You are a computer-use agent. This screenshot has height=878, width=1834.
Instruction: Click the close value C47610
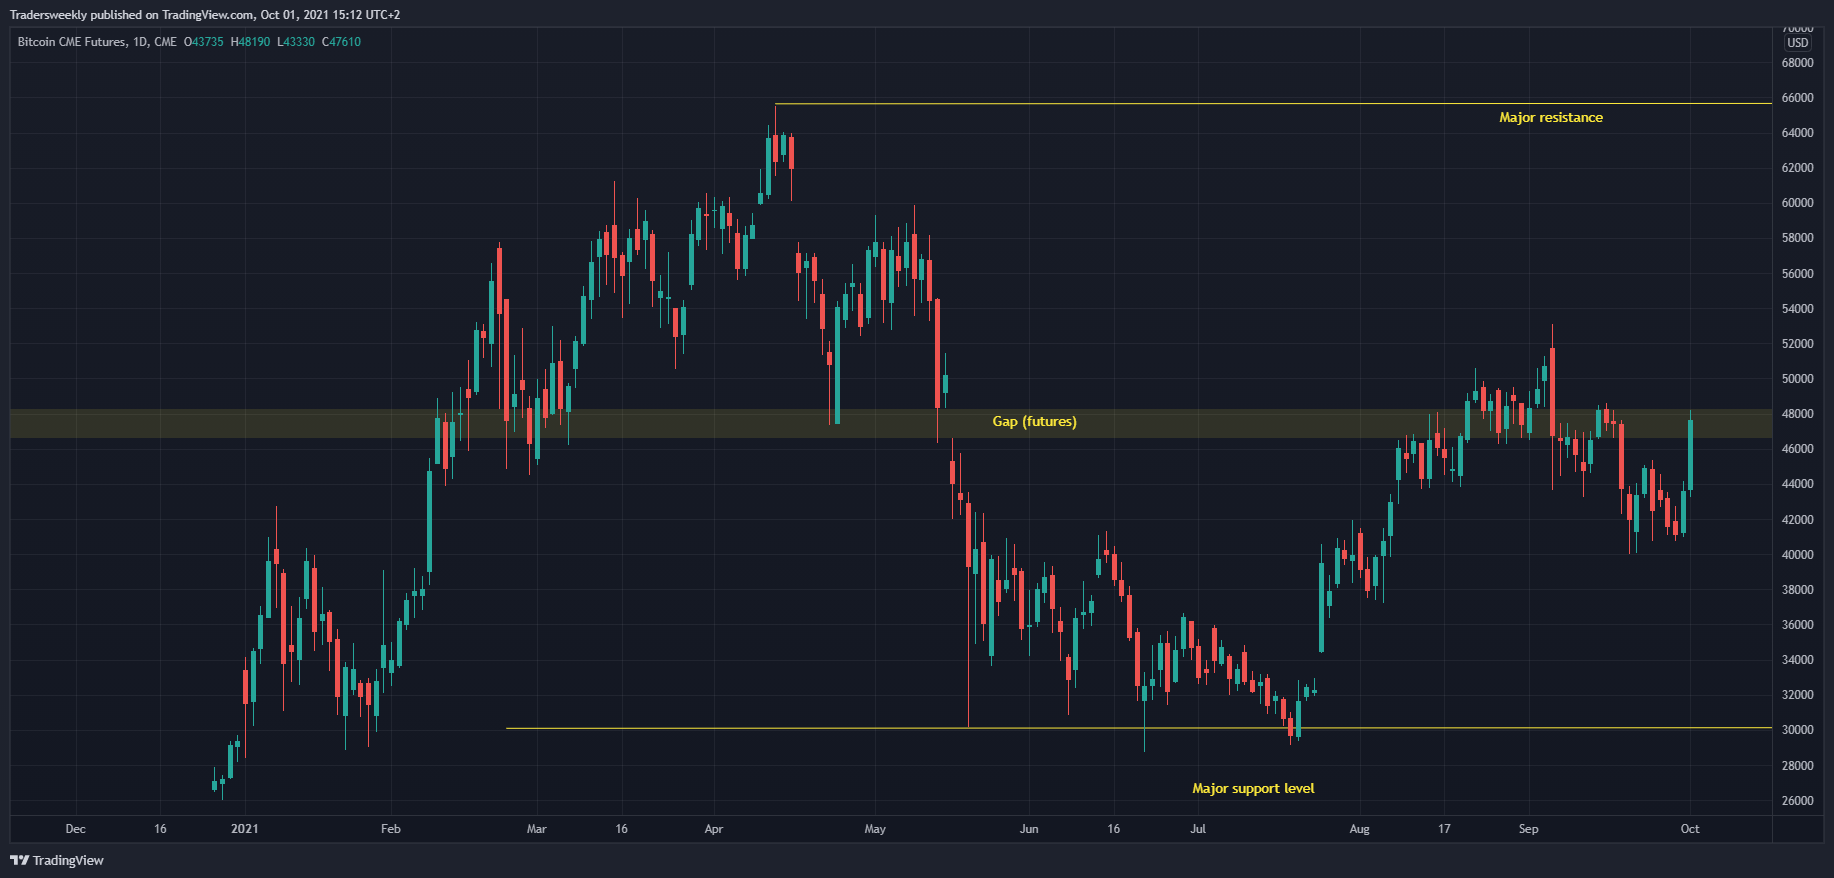[x=341, y=42]
